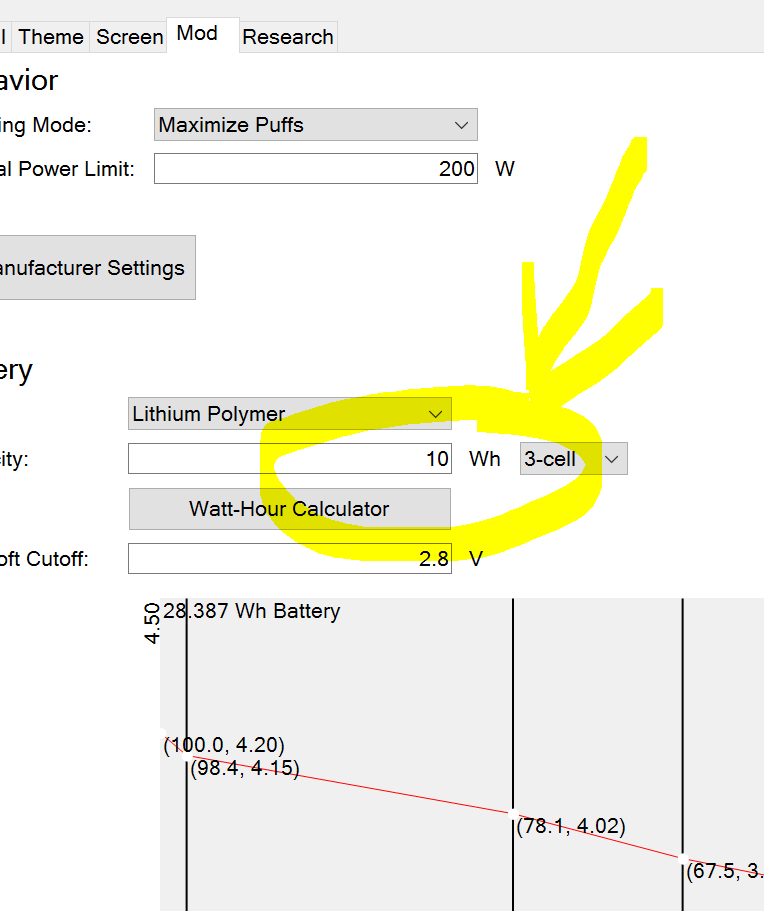Switch to the Theme tab

tap(50, 37)
